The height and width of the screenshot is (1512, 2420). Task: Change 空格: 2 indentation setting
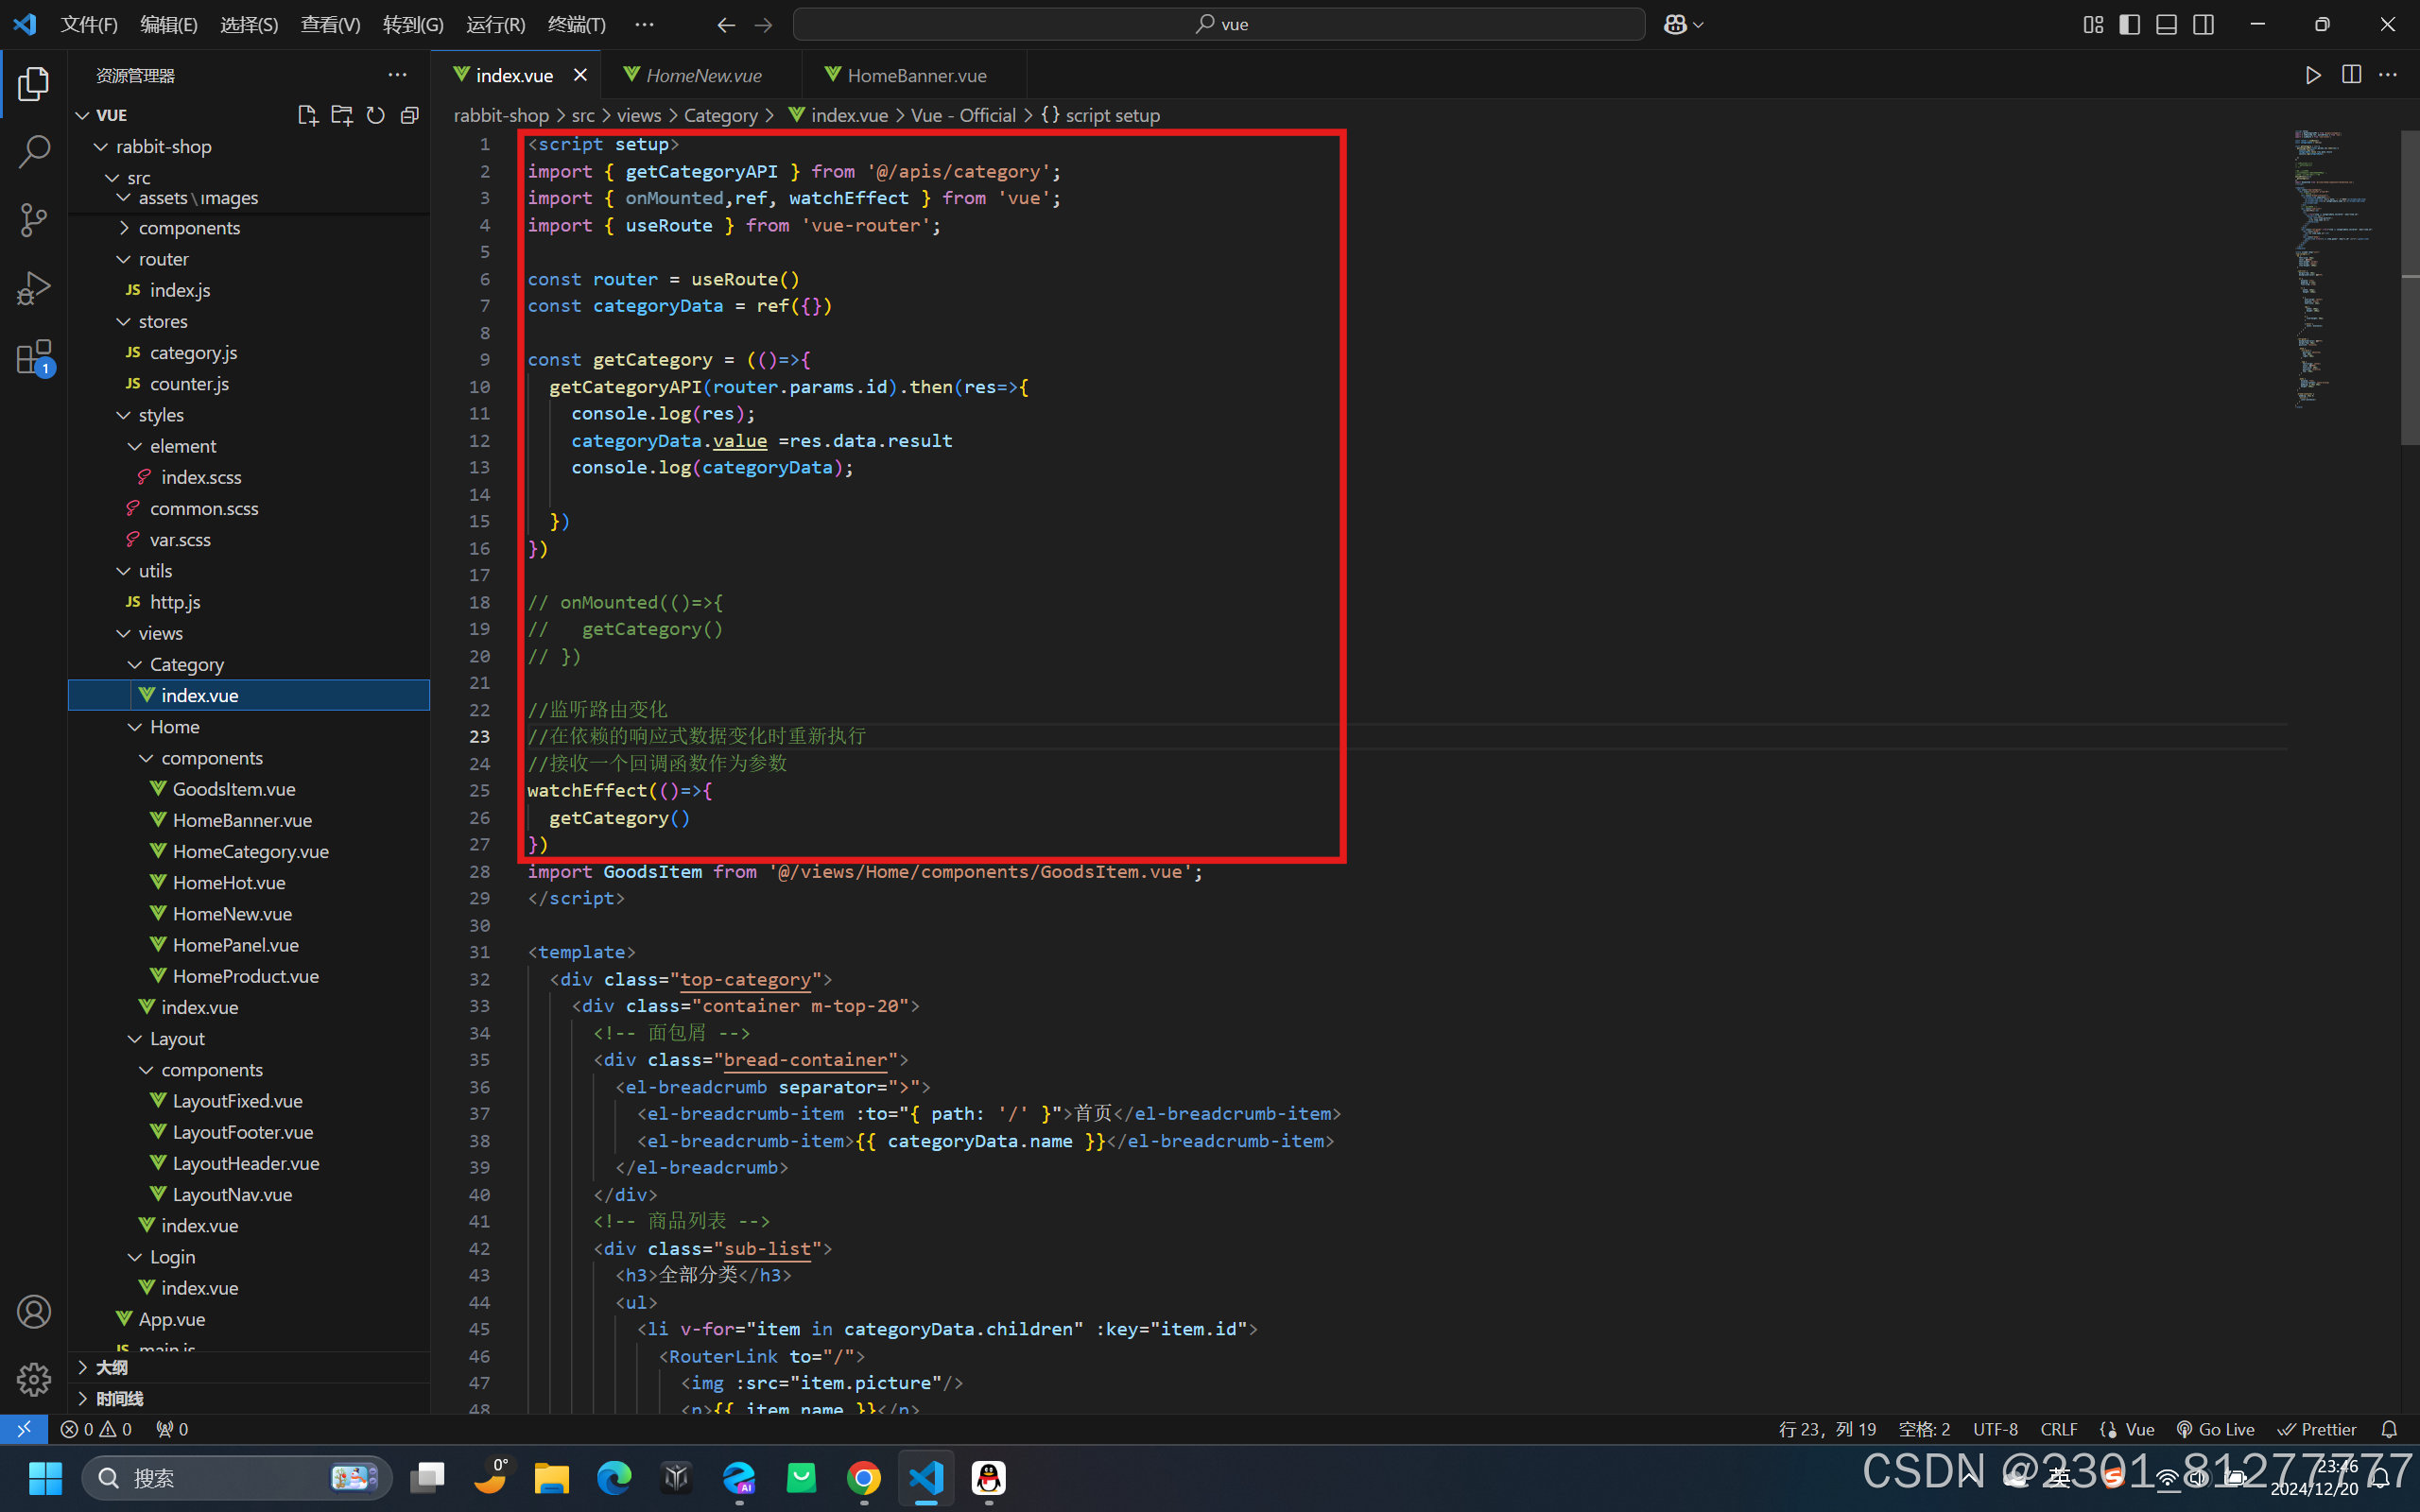tap(1924, 1429)
